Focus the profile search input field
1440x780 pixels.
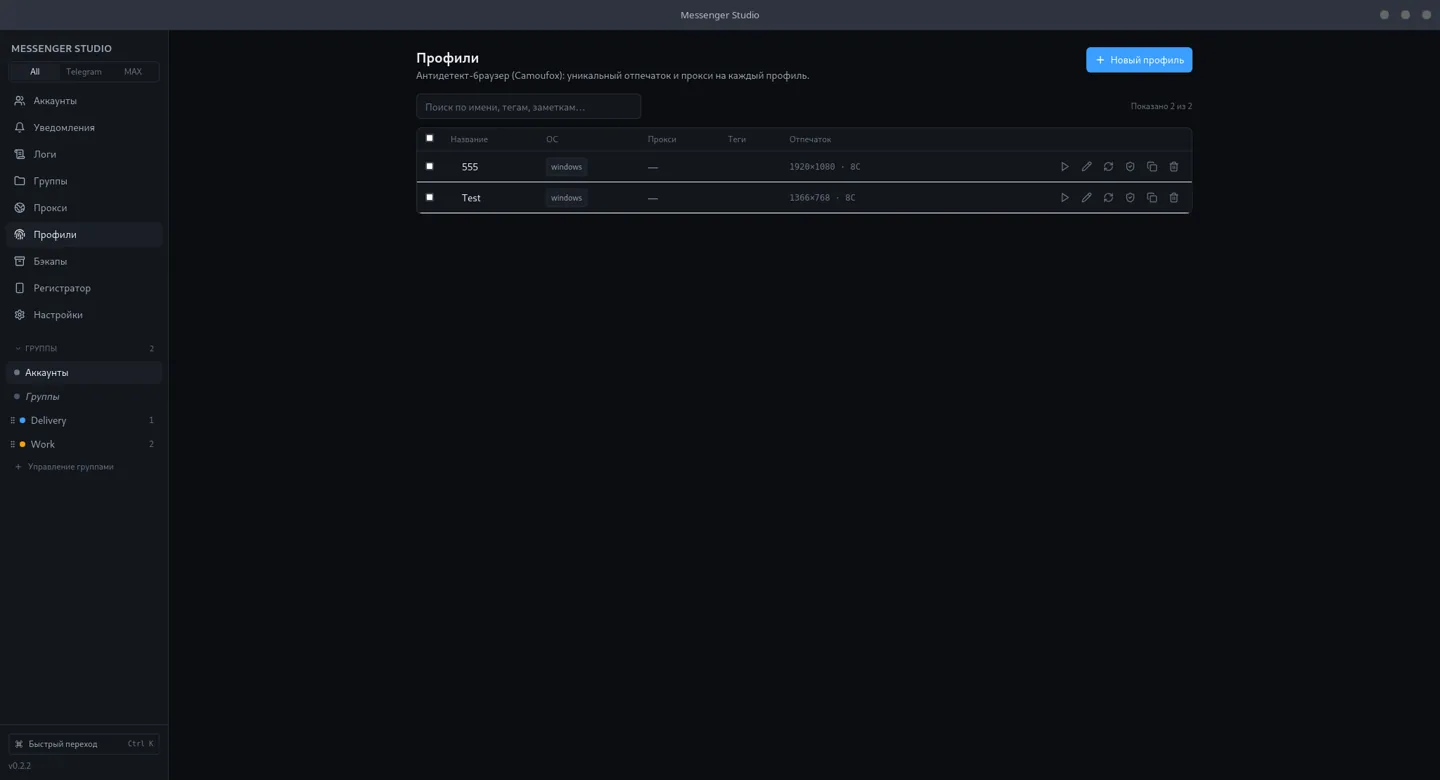click(x=528, y=107)
